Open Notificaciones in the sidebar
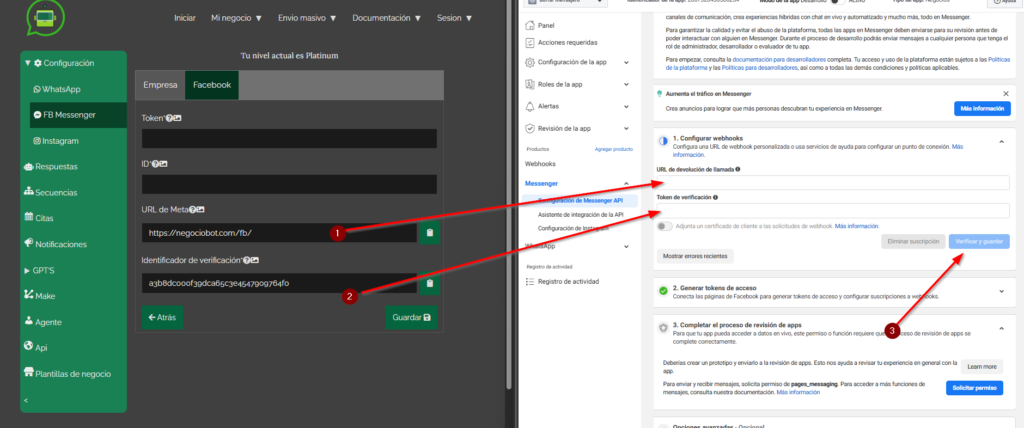1024x428 pixels. click(x=55, y=244)
